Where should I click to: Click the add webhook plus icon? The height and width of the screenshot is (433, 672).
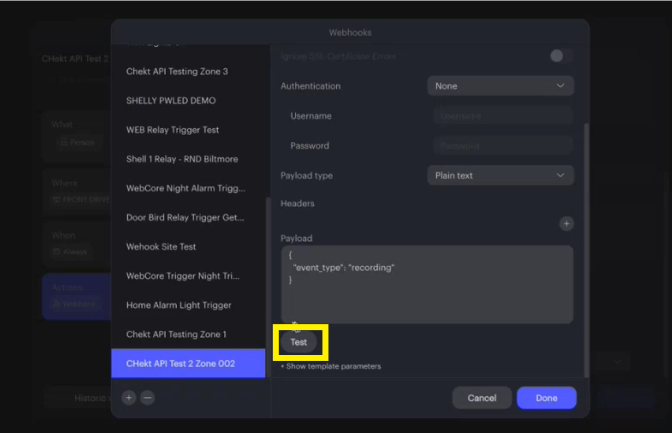(x=129, y=397)
